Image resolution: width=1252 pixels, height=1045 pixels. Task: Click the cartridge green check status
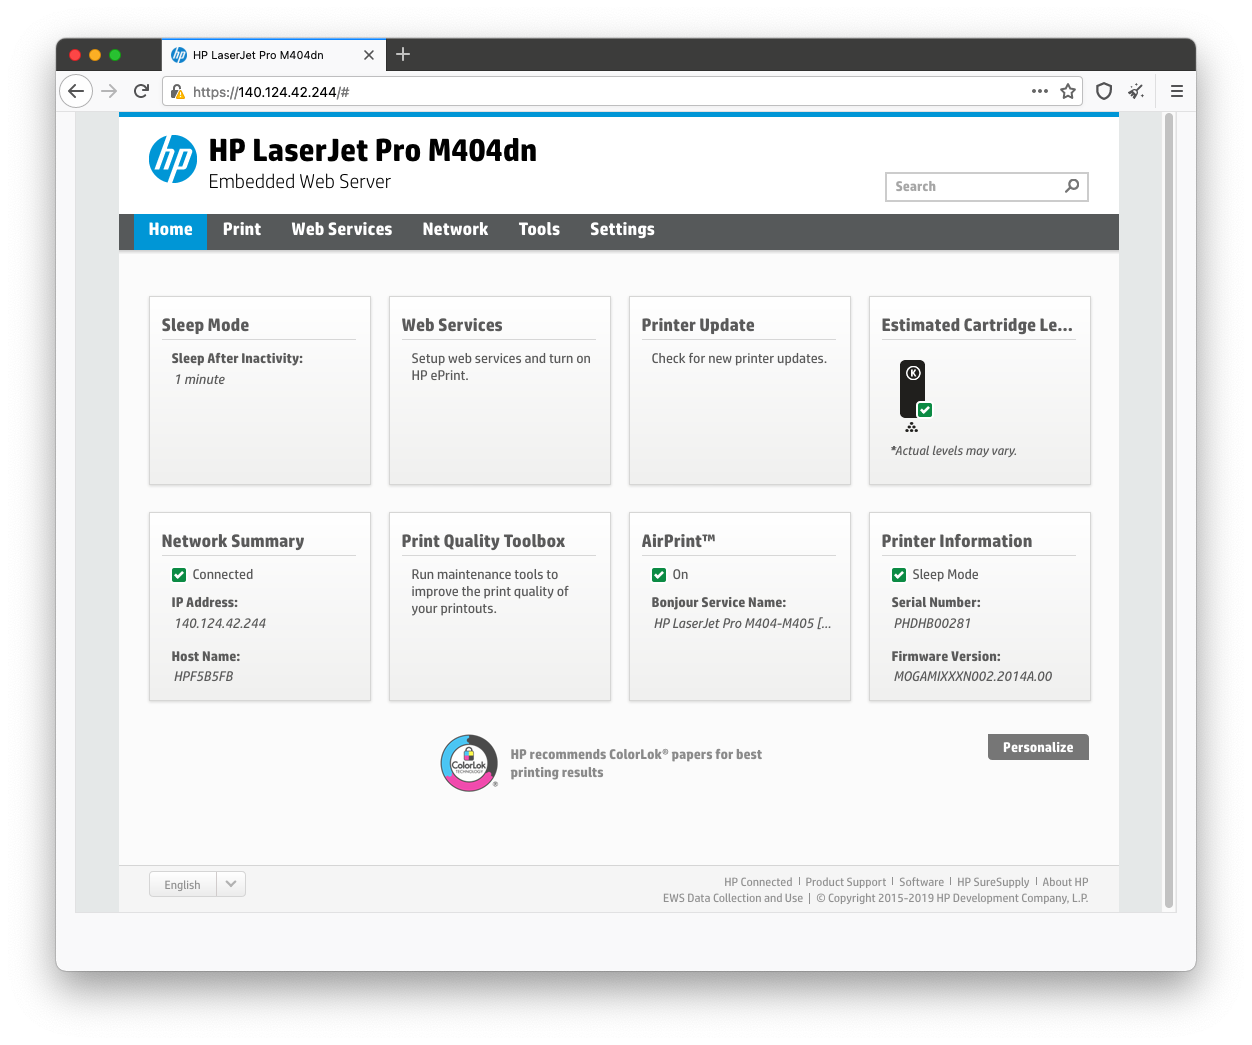pos(925,410)
